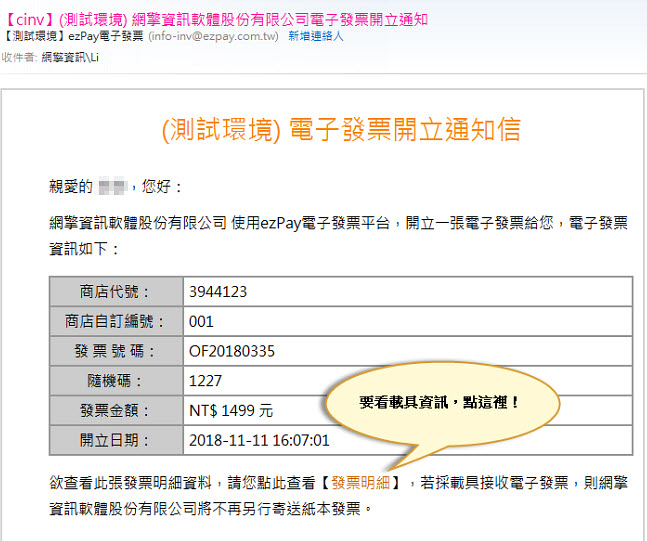647x541 pixels.
Task: Click the greeting line 親愛的…您好
Action: tap(115, 187)
